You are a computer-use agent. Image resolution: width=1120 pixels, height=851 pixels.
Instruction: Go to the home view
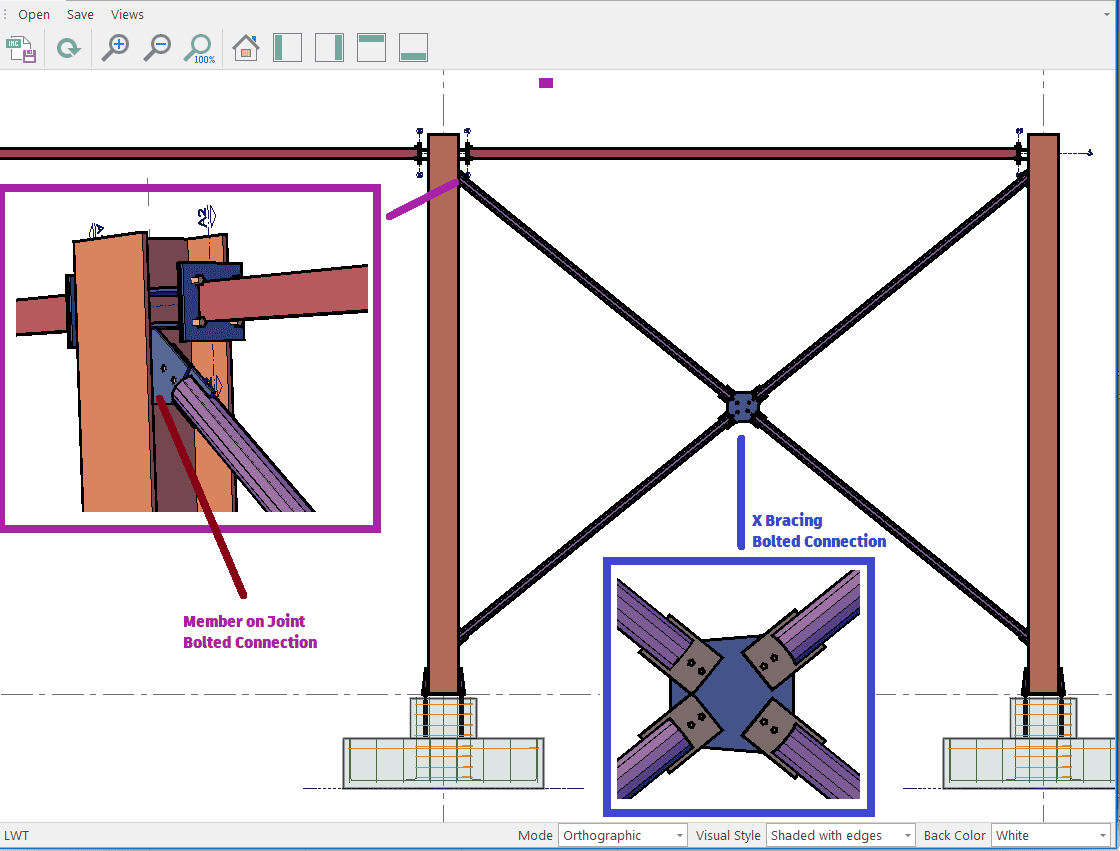[246, 48]
